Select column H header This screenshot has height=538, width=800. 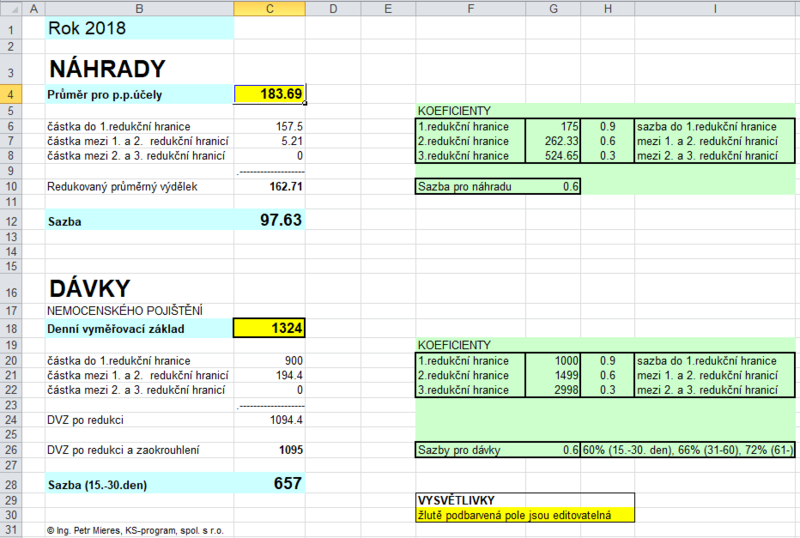tap(608, 9)
